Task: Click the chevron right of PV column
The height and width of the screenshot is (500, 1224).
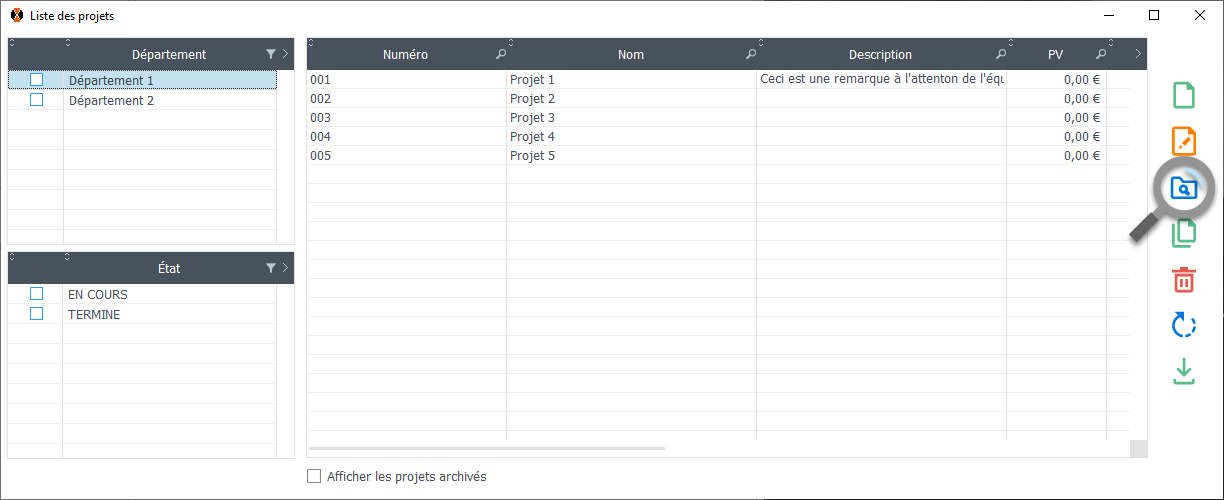Action: (1138, 55)
